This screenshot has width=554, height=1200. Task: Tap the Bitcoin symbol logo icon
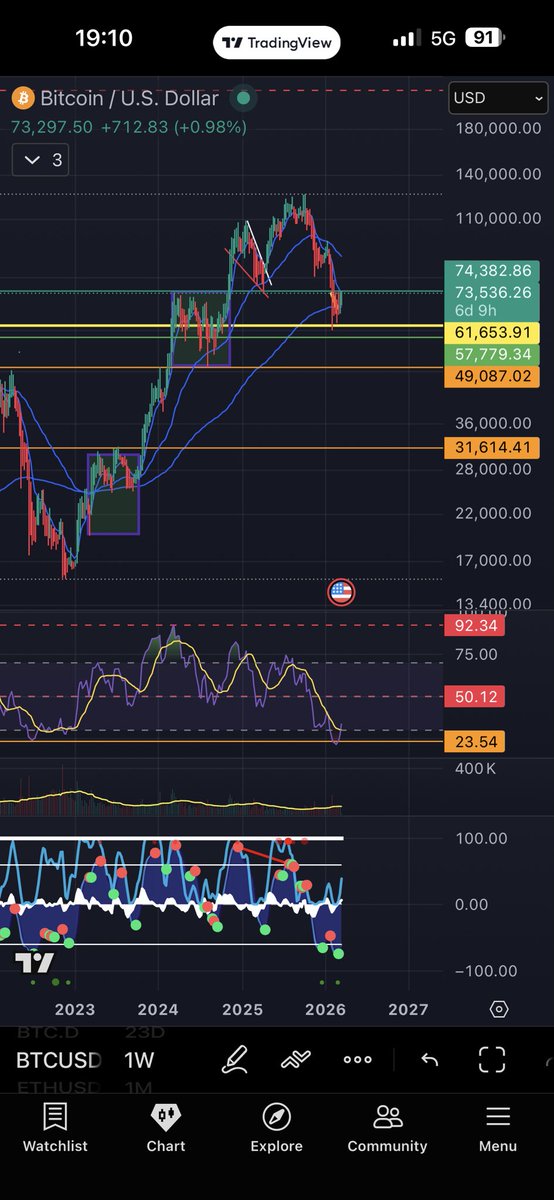[23, 99]
